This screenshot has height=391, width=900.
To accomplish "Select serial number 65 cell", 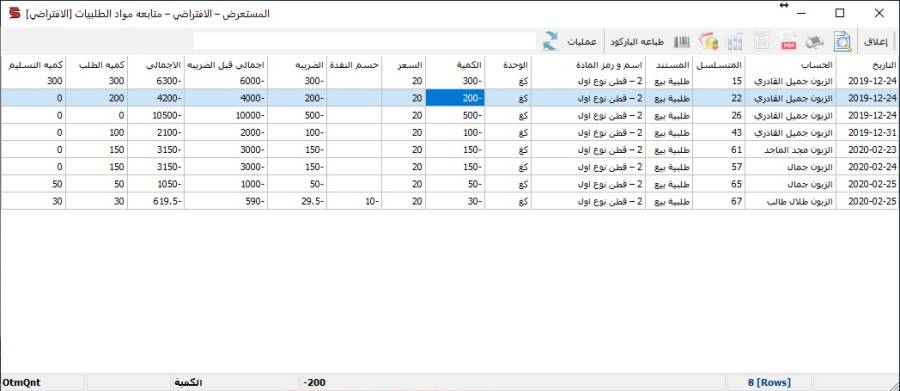I will click(x=719, y=184).
